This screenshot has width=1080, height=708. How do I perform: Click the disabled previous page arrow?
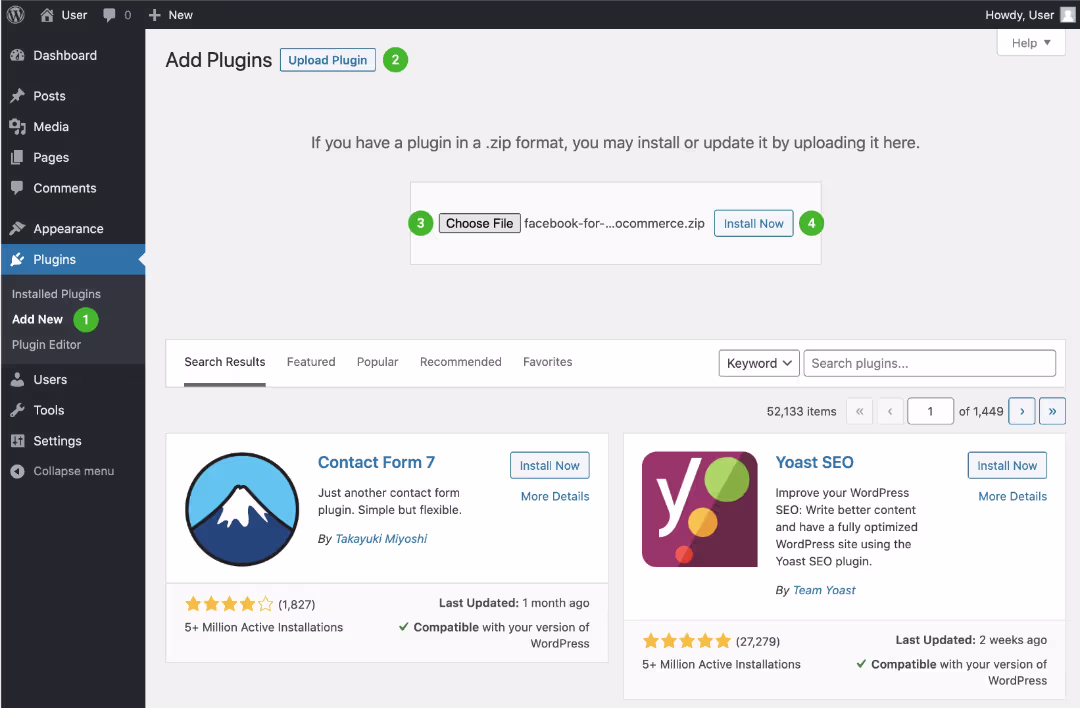890,411
